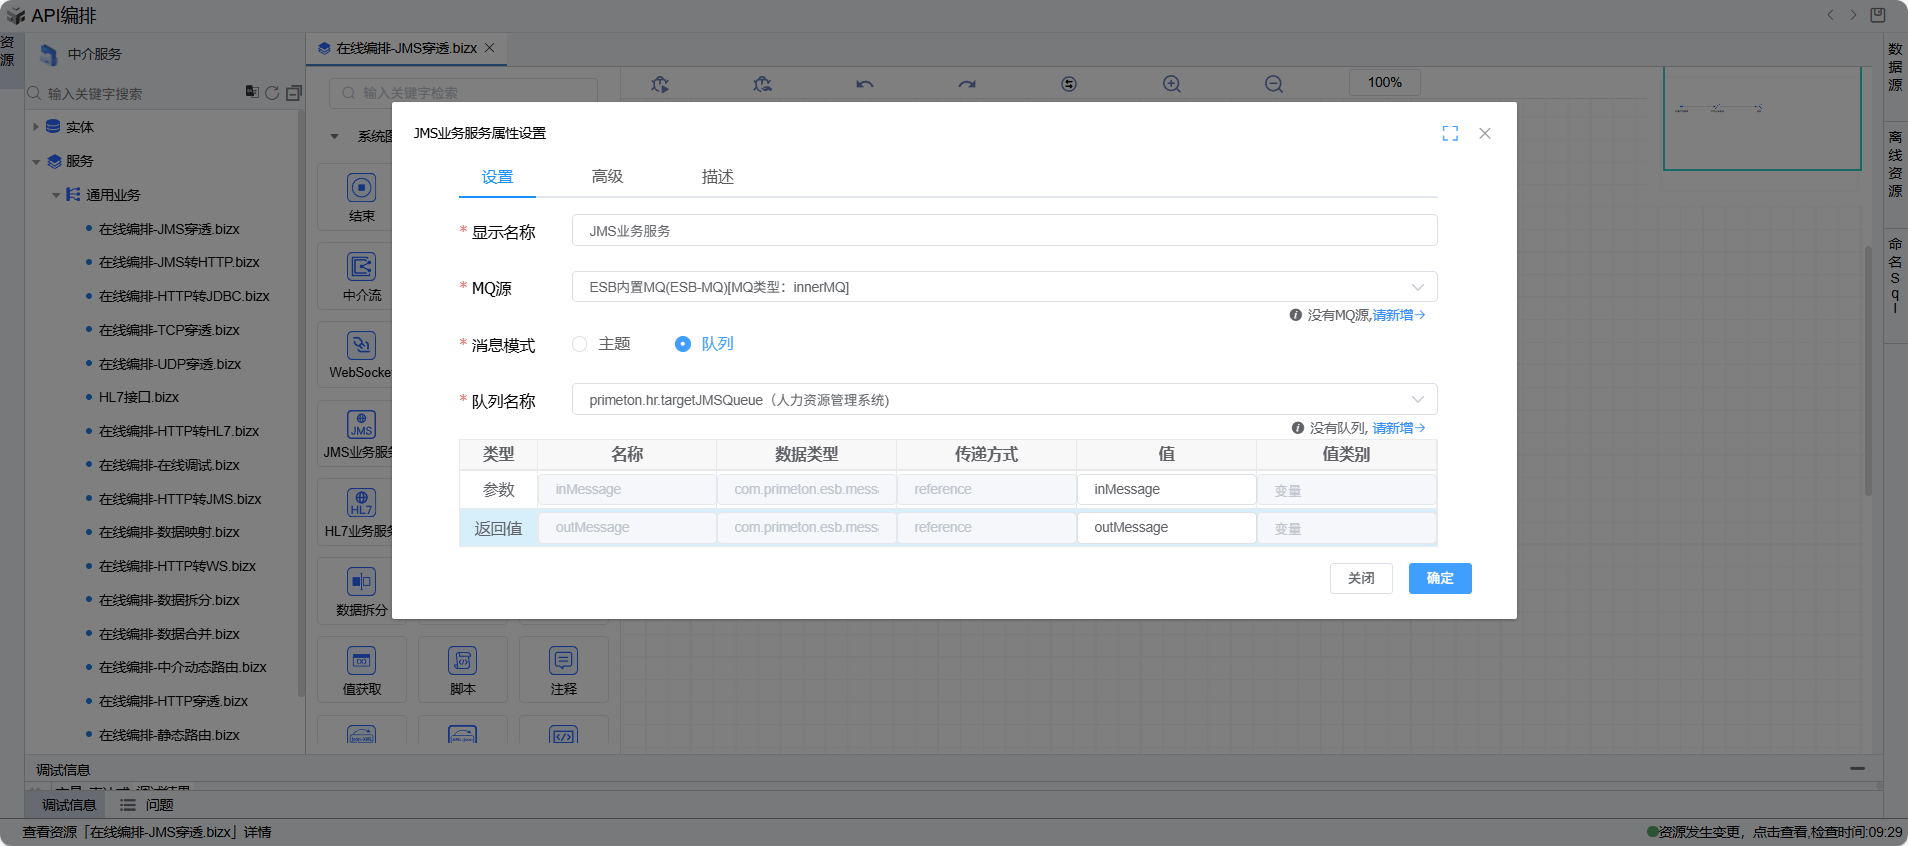
Task: Click the 确定 button
Action: (1439, 578)
